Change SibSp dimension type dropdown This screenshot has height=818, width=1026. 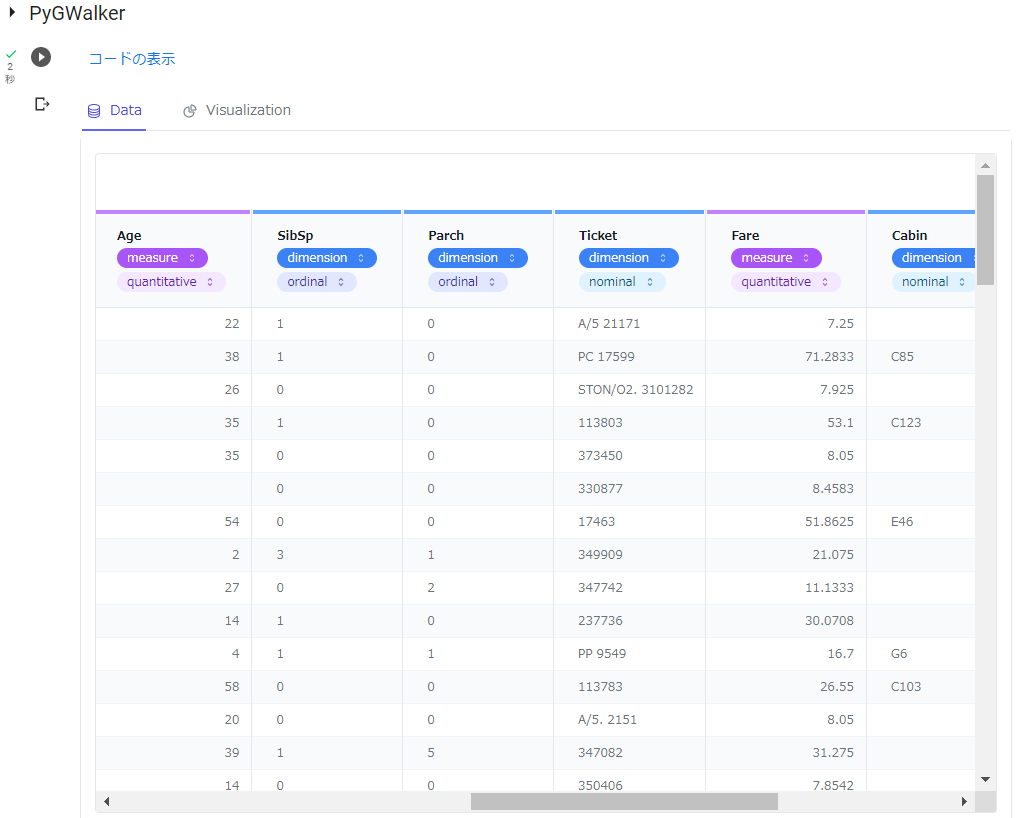(x=326, y=258)
